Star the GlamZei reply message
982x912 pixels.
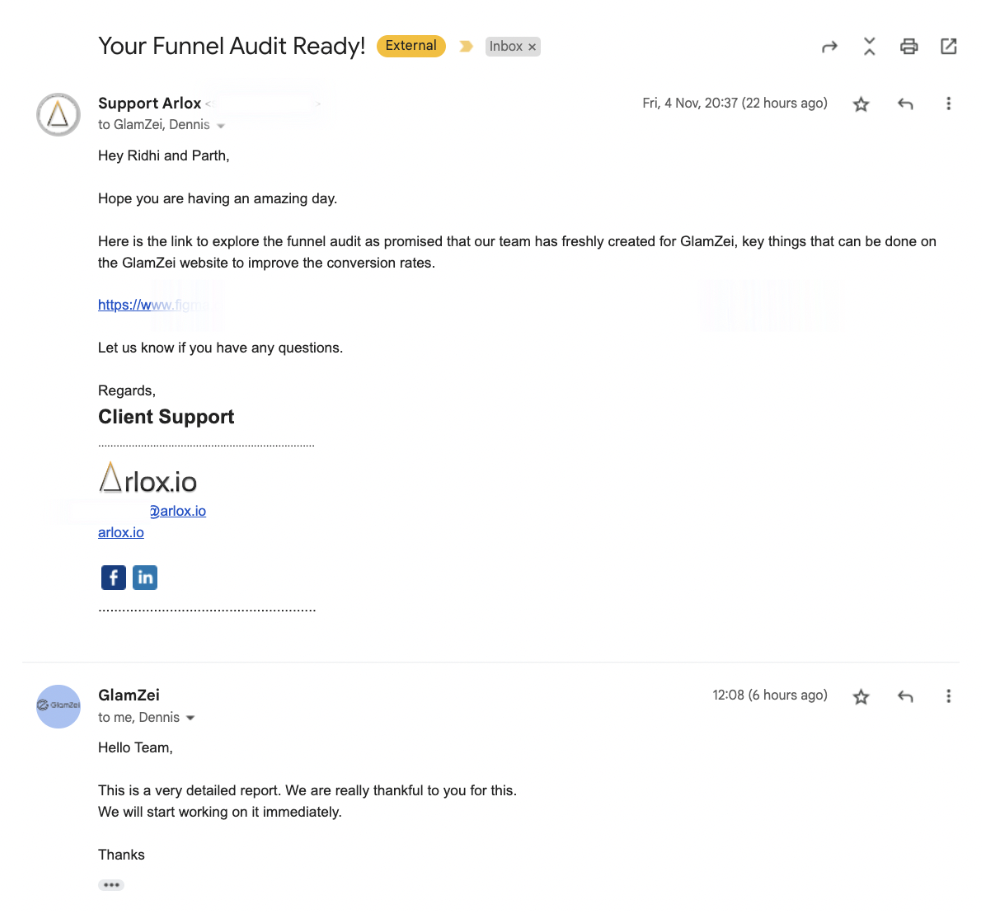(x=861, y=696)
